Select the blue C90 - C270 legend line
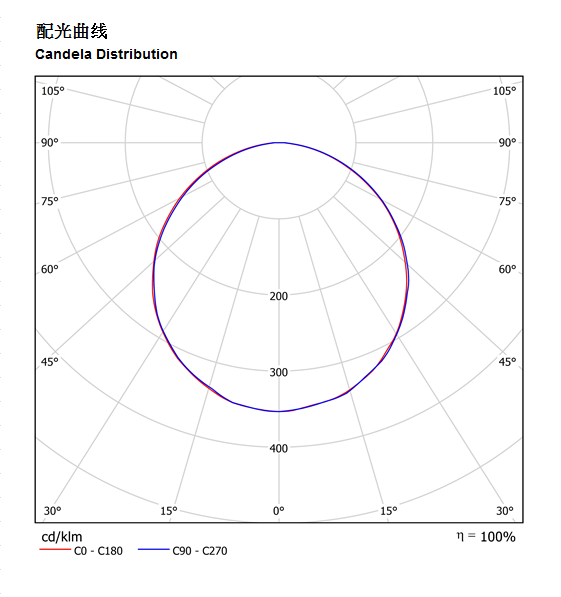Screen dimensions: 561x597 pos(153,549)
